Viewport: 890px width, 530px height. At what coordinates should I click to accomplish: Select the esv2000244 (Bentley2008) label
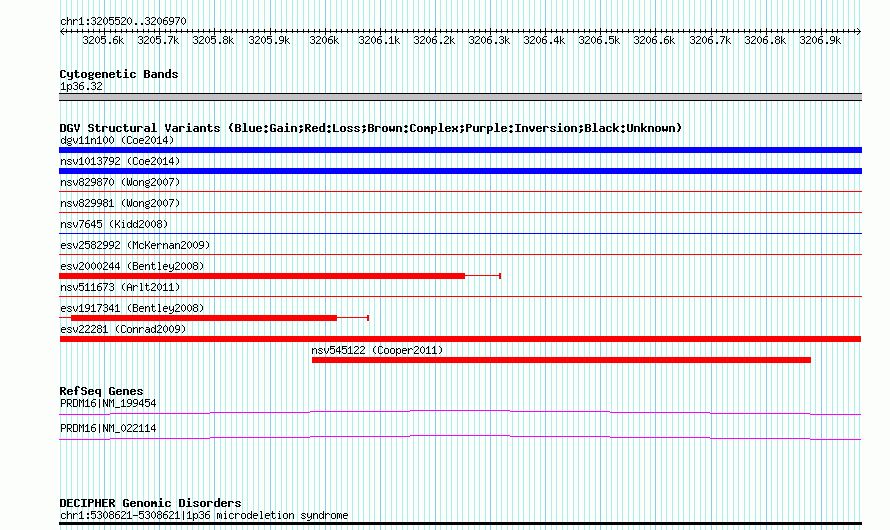pyautogui.click(x=132, y=266)
